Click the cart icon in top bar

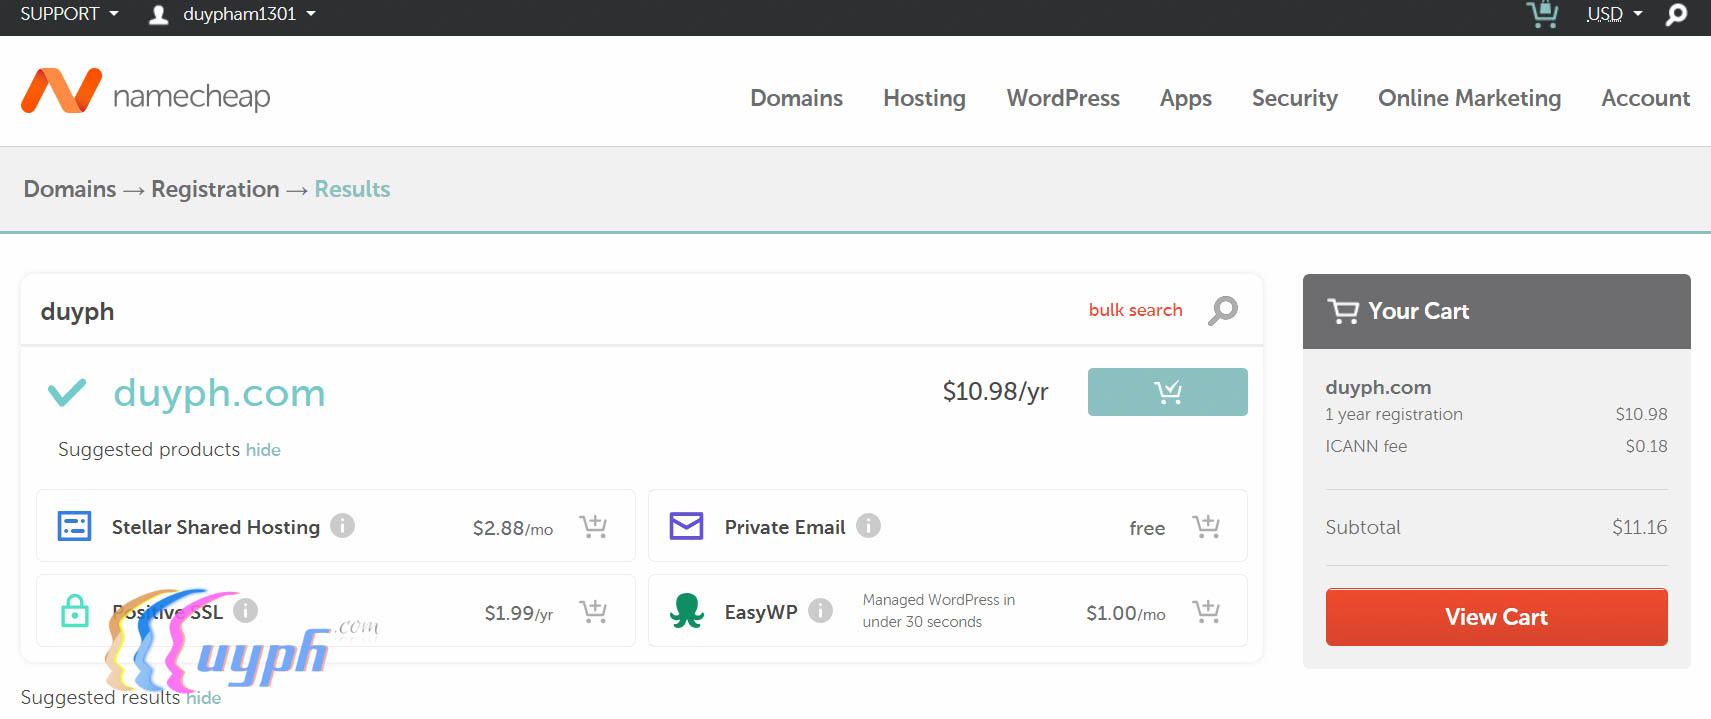[1542, 15]
